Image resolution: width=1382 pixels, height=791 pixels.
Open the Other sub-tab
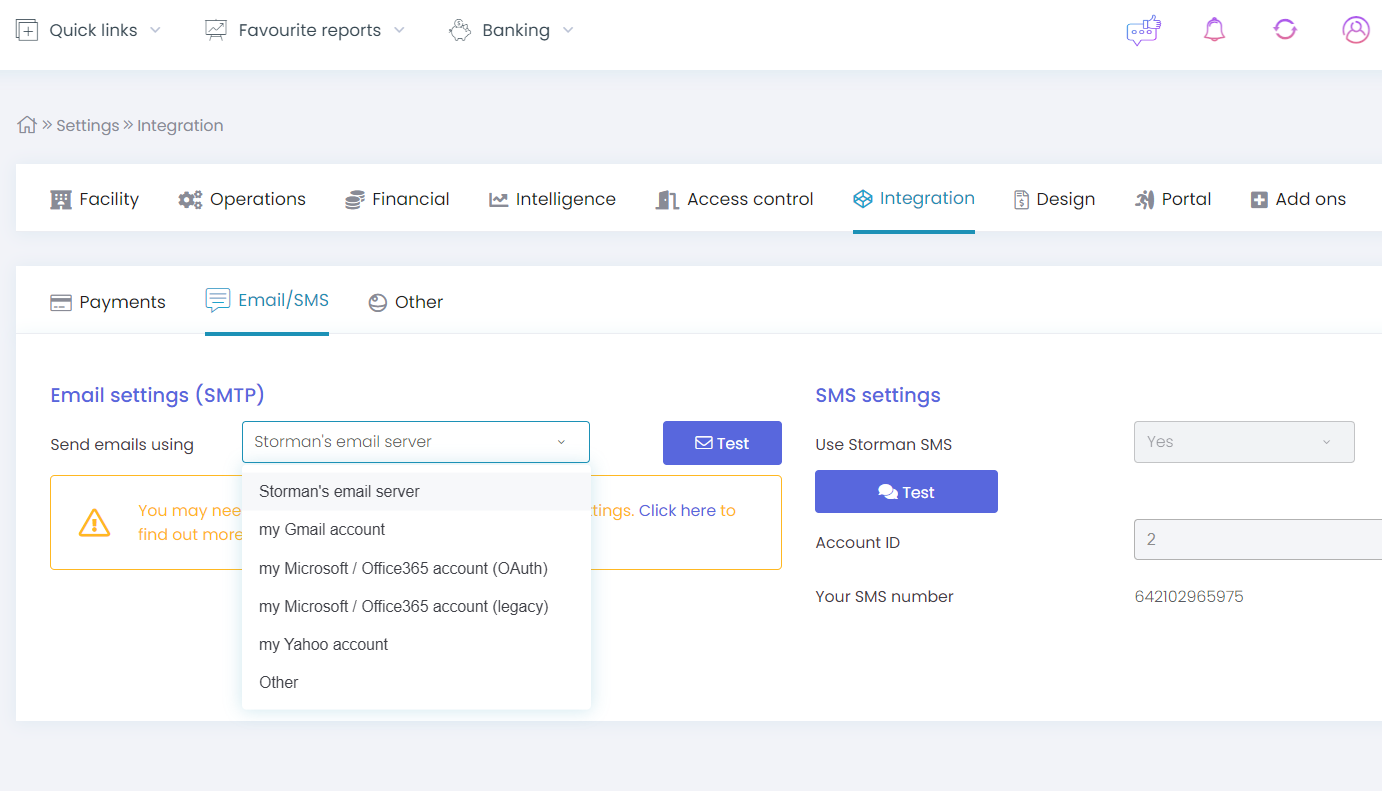coord(406,302)
